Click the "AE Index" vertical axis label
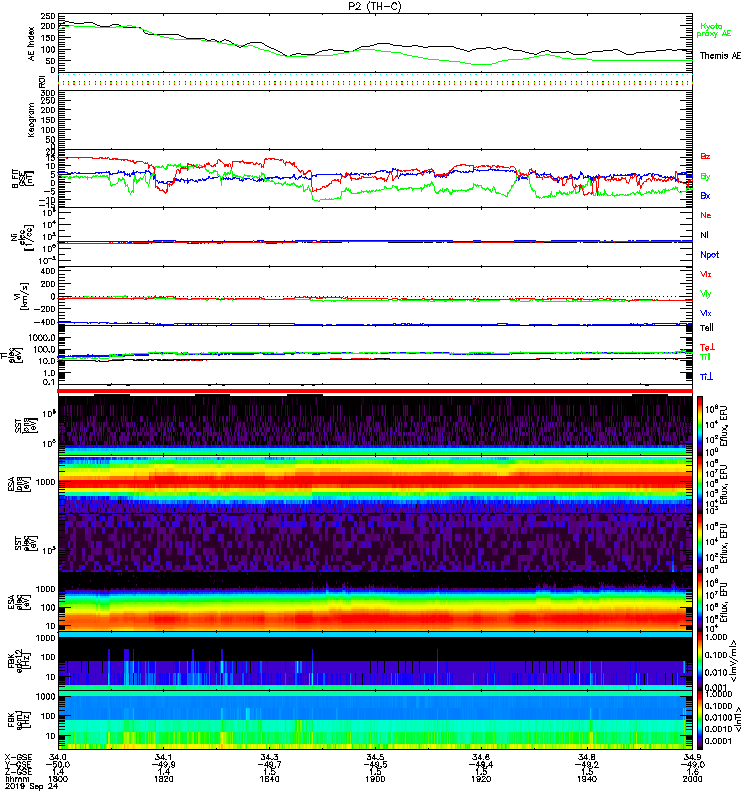The image size is (750, 800). [32, 44]
